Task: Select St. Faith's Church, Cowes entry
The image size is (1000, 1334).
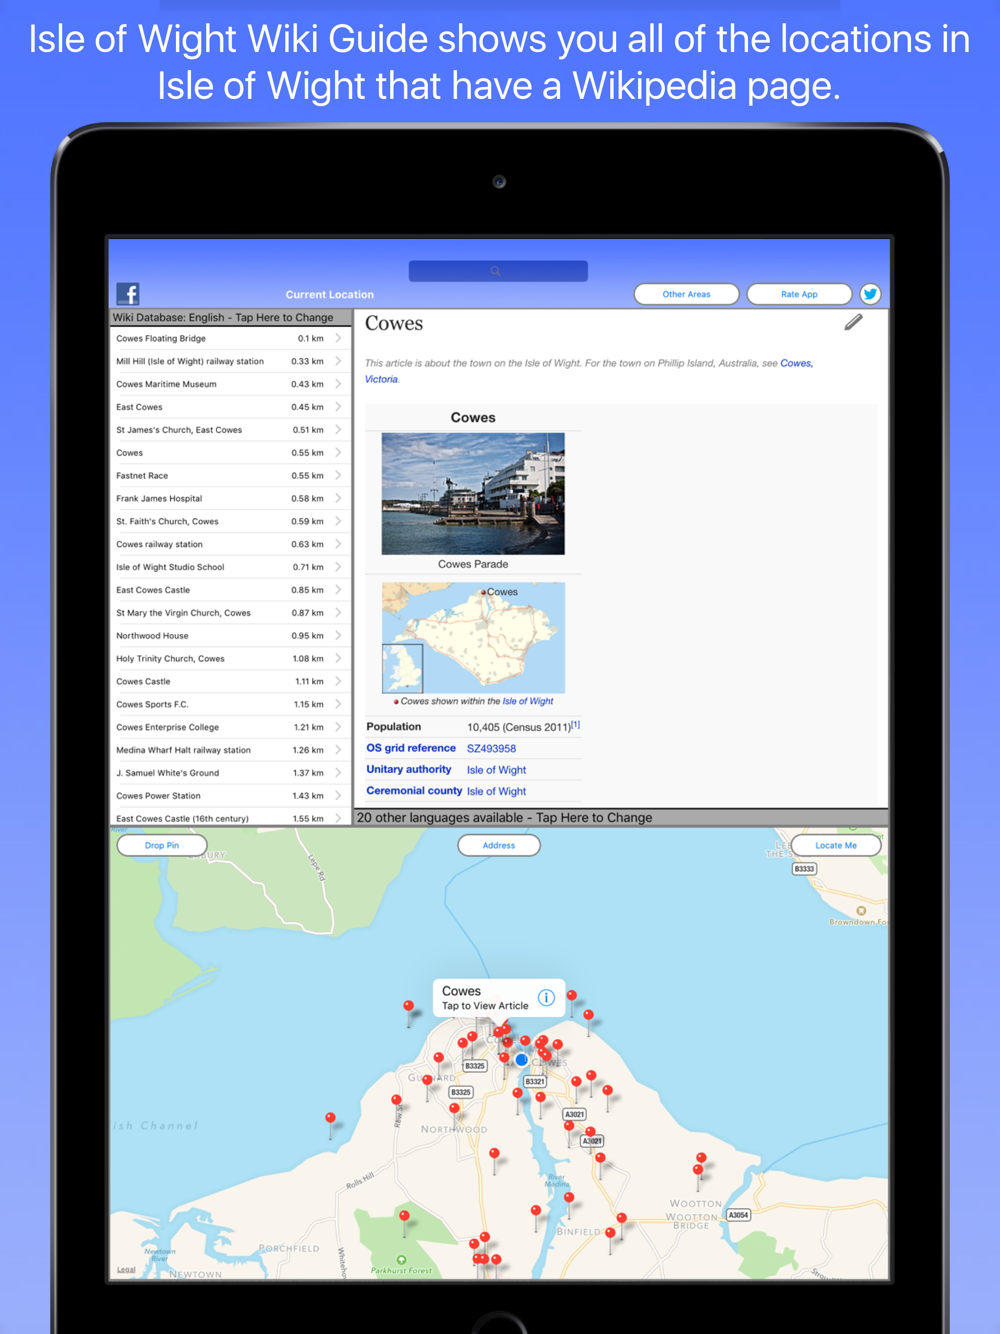Action: [230, 521]
